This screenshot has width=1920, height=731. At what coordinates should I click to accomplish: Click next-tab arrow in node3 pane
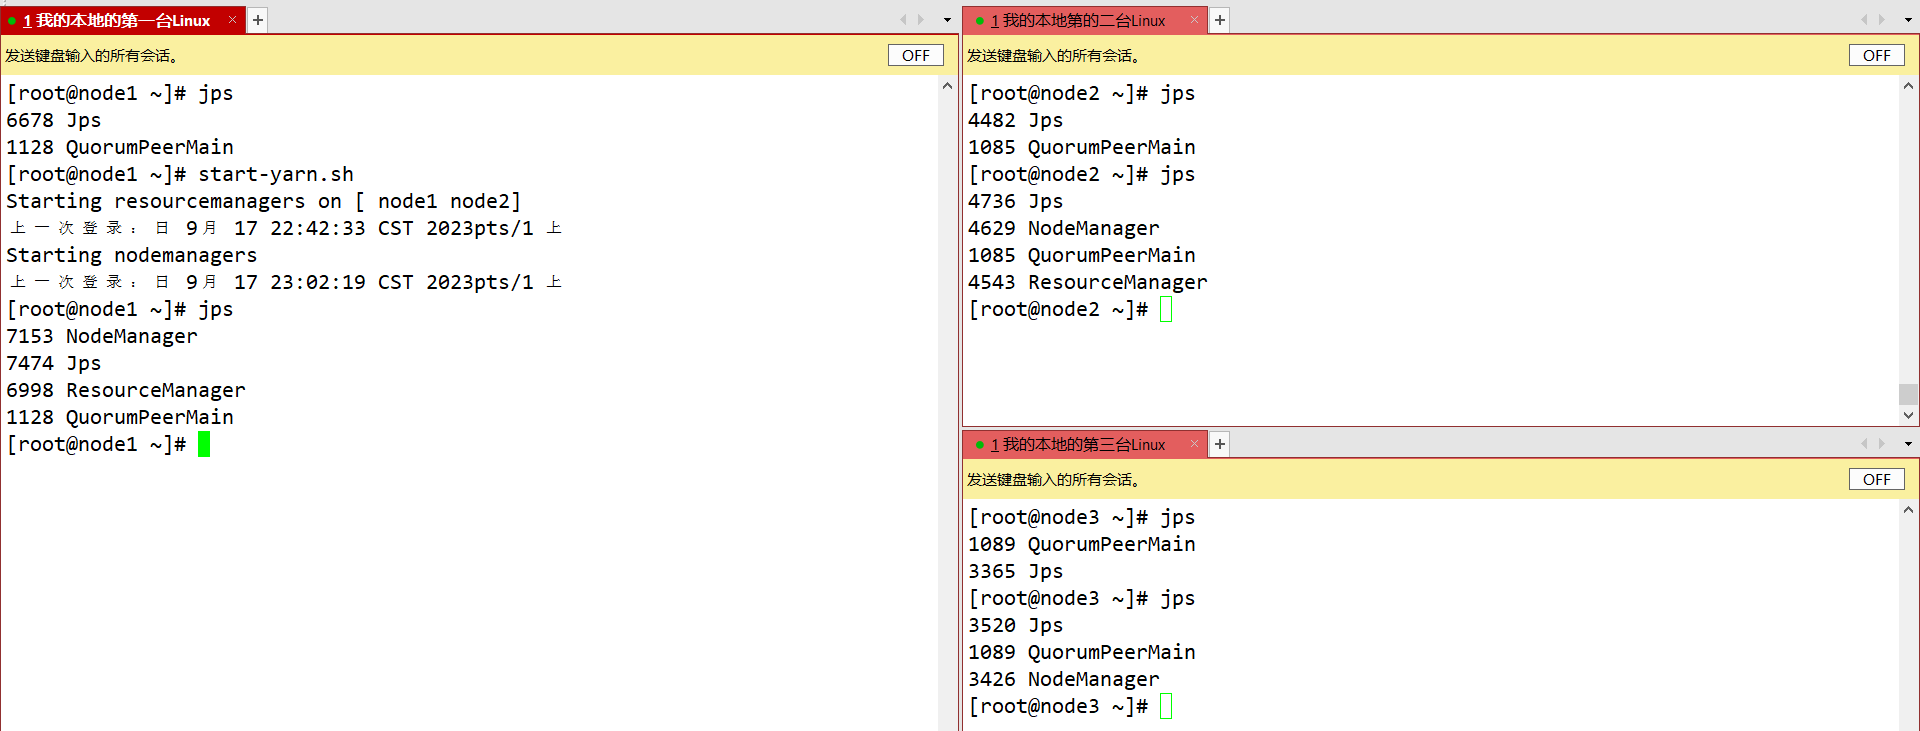pos(1882,444)
